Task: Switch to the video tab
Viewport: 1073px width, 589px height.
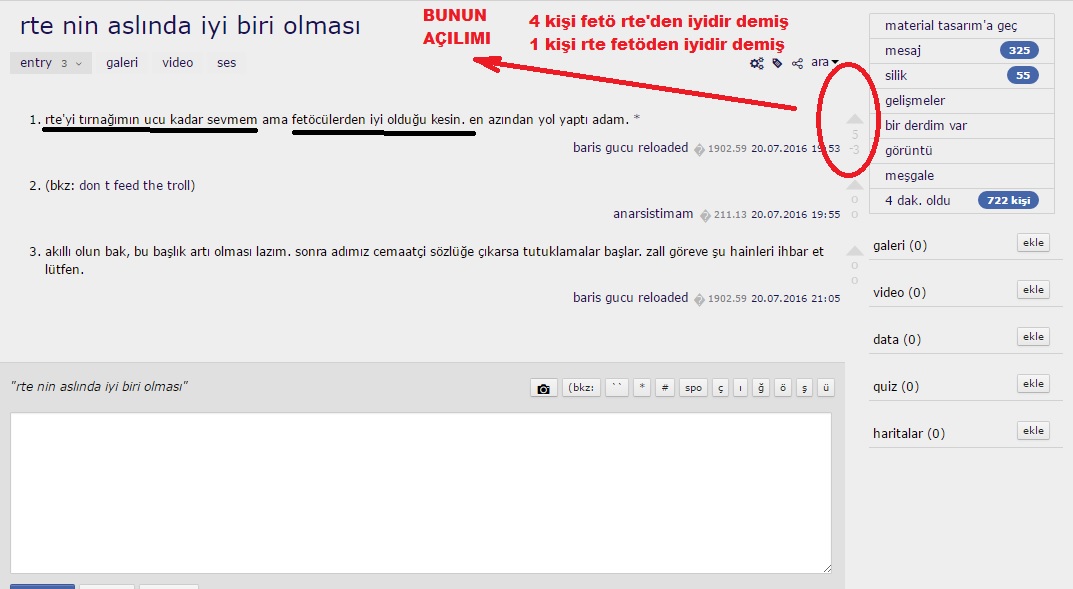Action: [178, 62]
